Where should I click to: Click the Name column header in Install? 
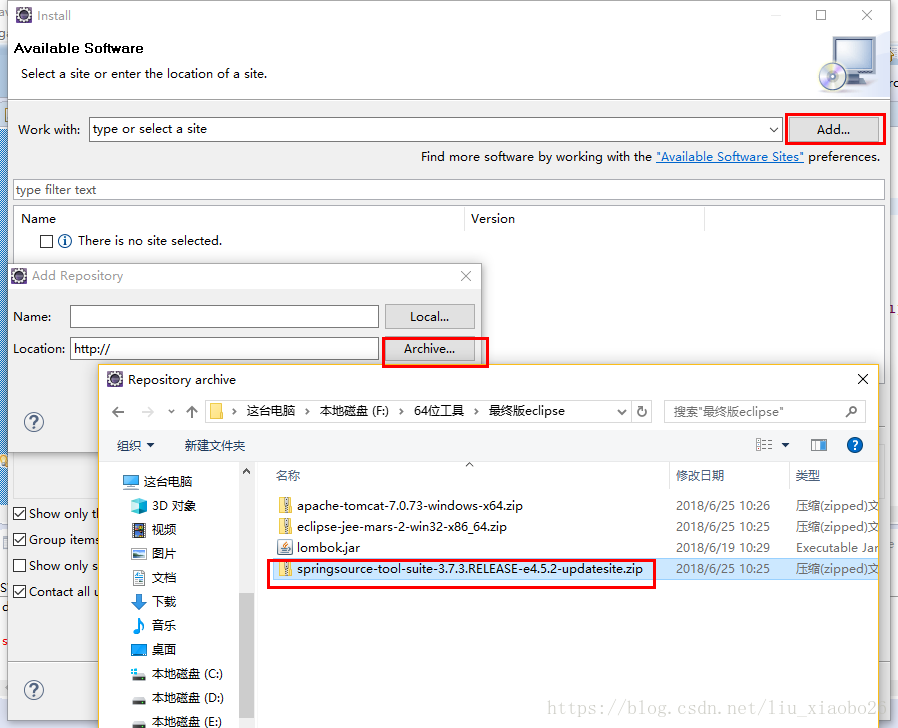38,219
